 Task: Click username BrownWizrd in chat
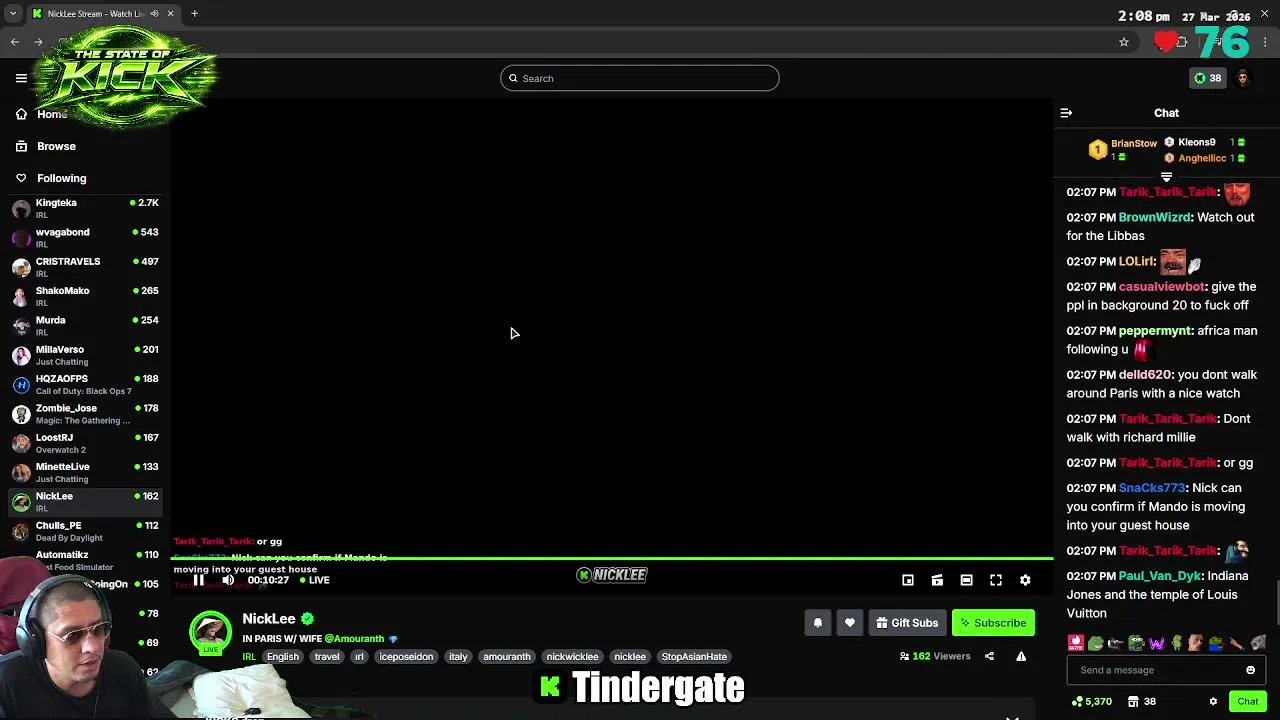coord(1155,217)
